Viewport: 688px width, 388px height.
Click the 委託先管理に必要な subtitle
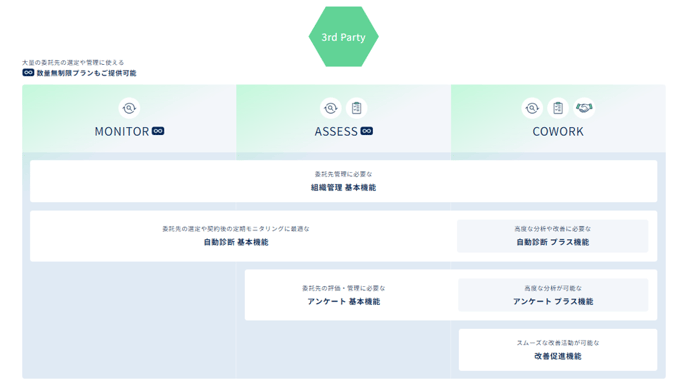point(344,174)
